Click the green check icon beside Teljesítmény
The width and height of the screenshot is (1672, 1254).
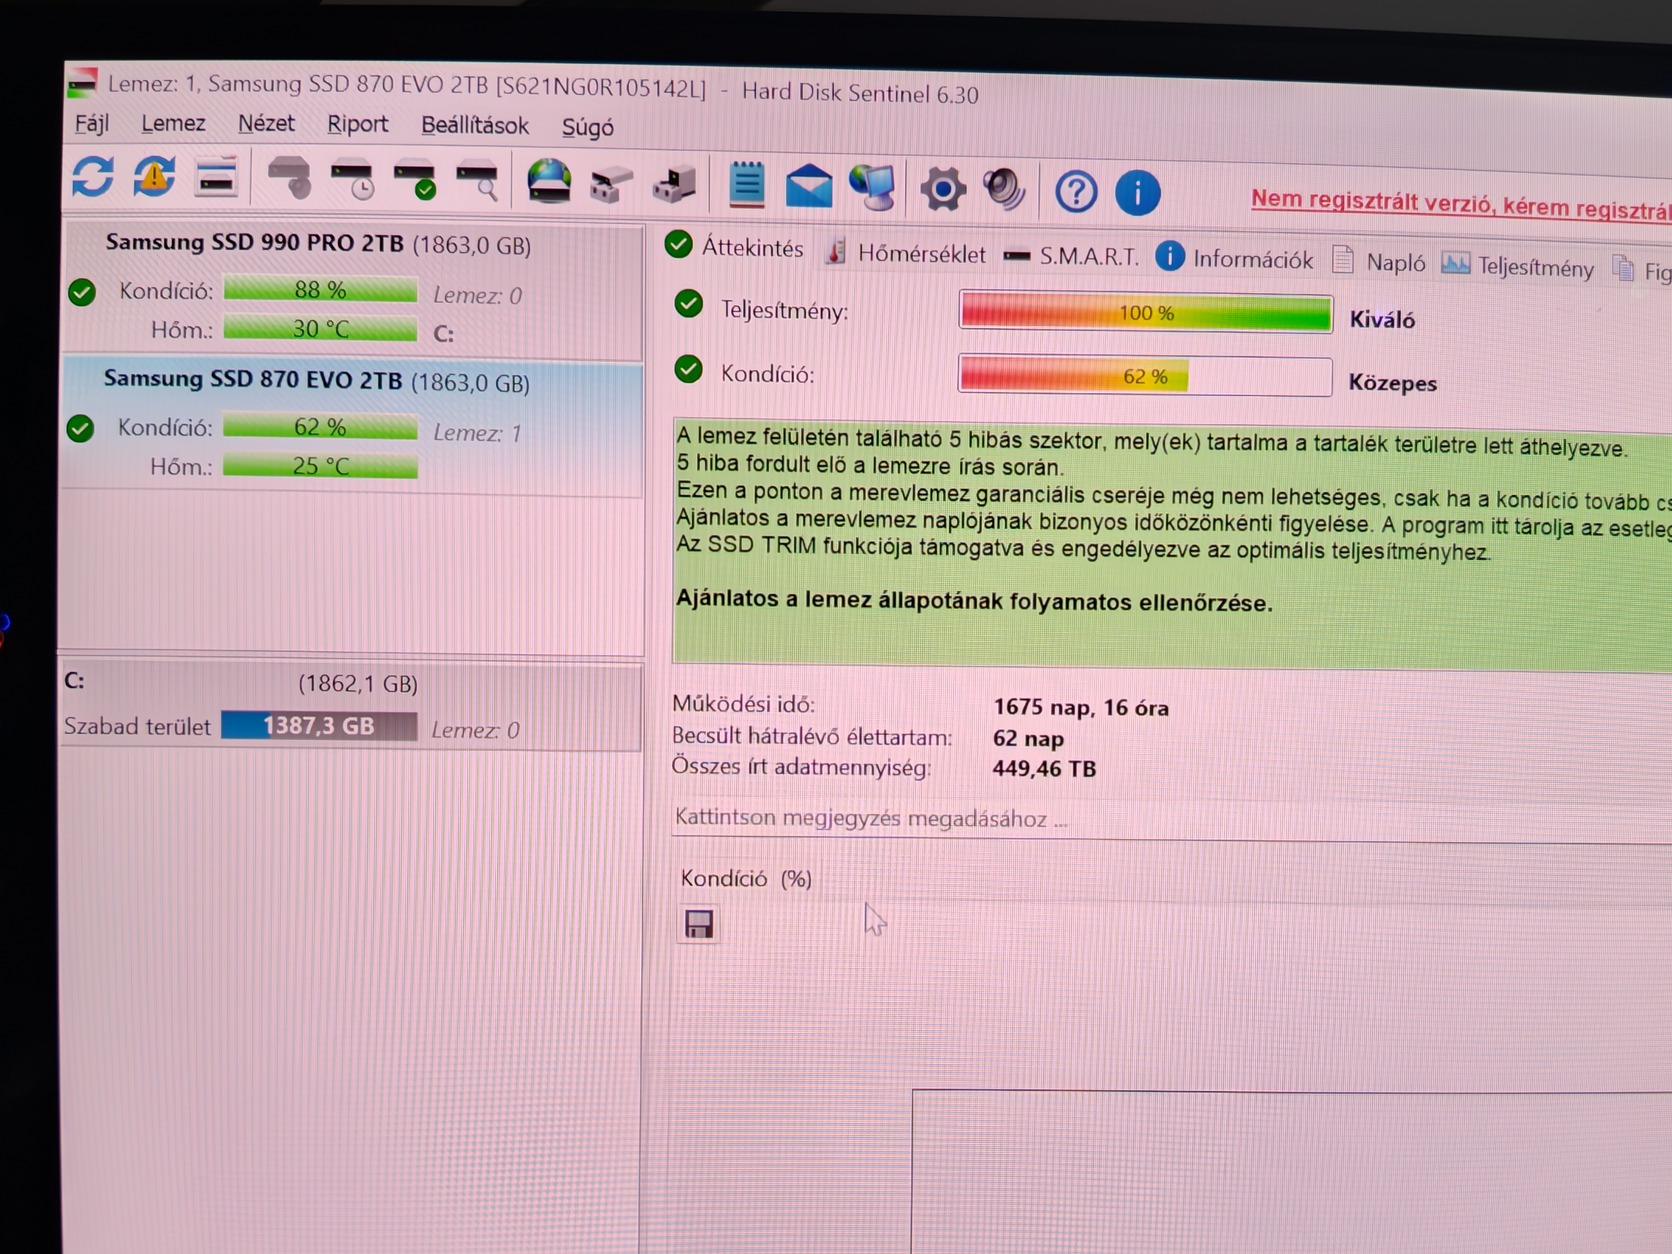[689, 304]
